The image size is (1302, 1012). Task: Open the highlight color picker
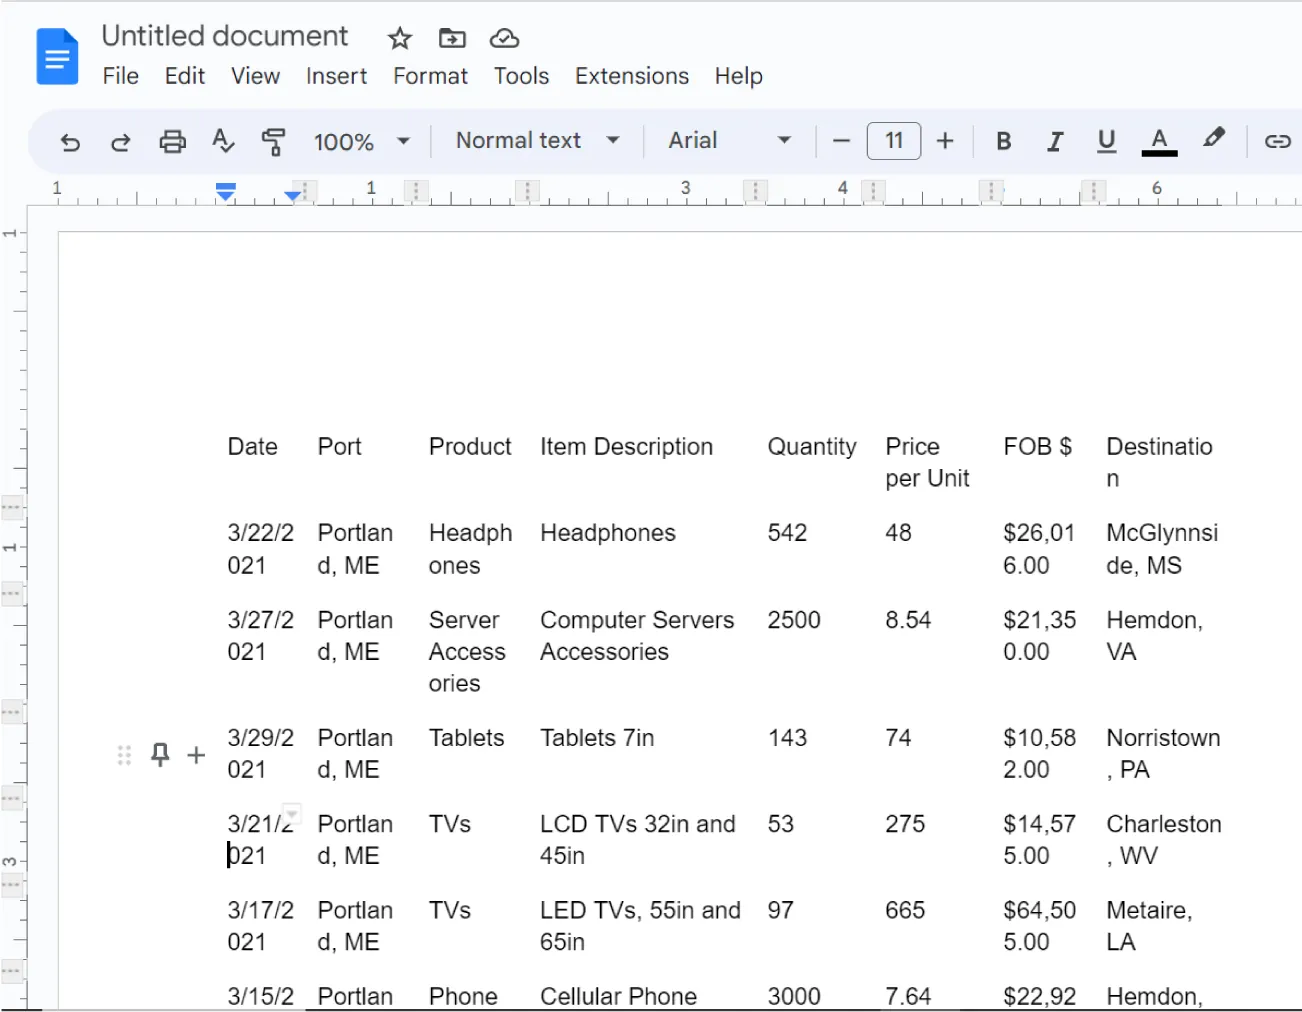click(x=1213, y=141)
